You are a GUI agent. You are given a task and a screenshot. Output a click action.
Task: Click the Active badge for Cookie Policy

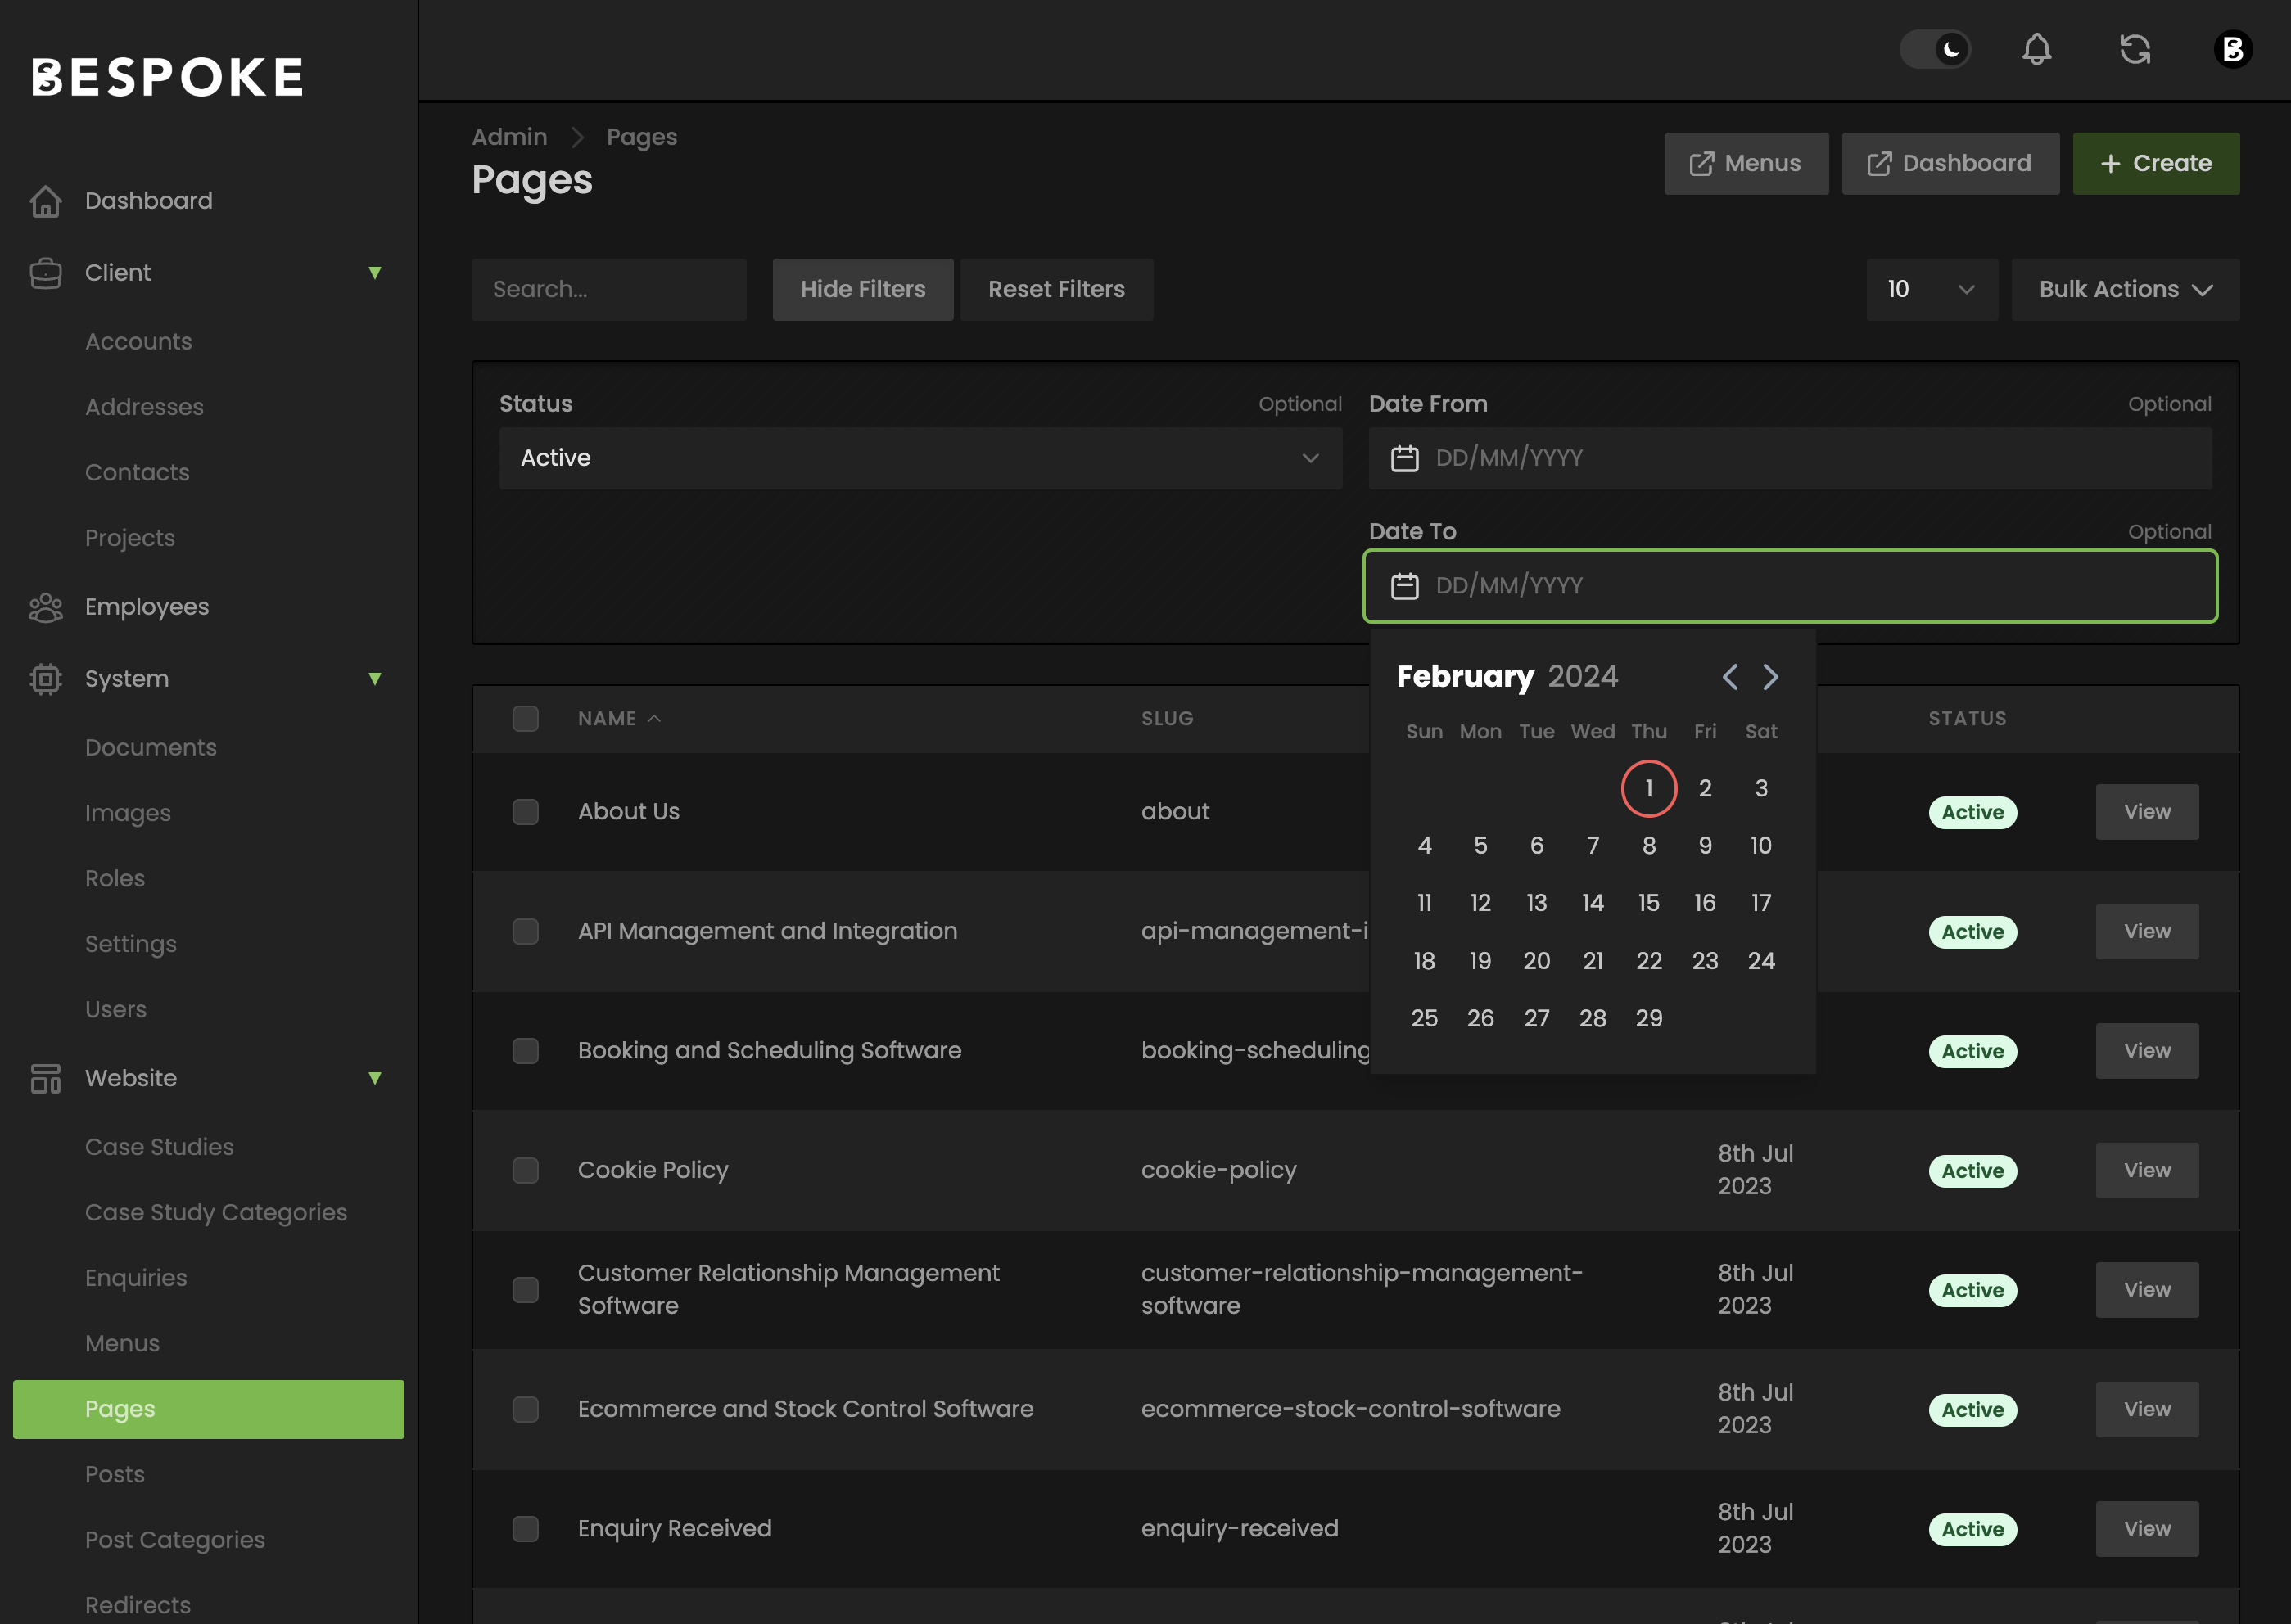[x=1972, y=1171]
